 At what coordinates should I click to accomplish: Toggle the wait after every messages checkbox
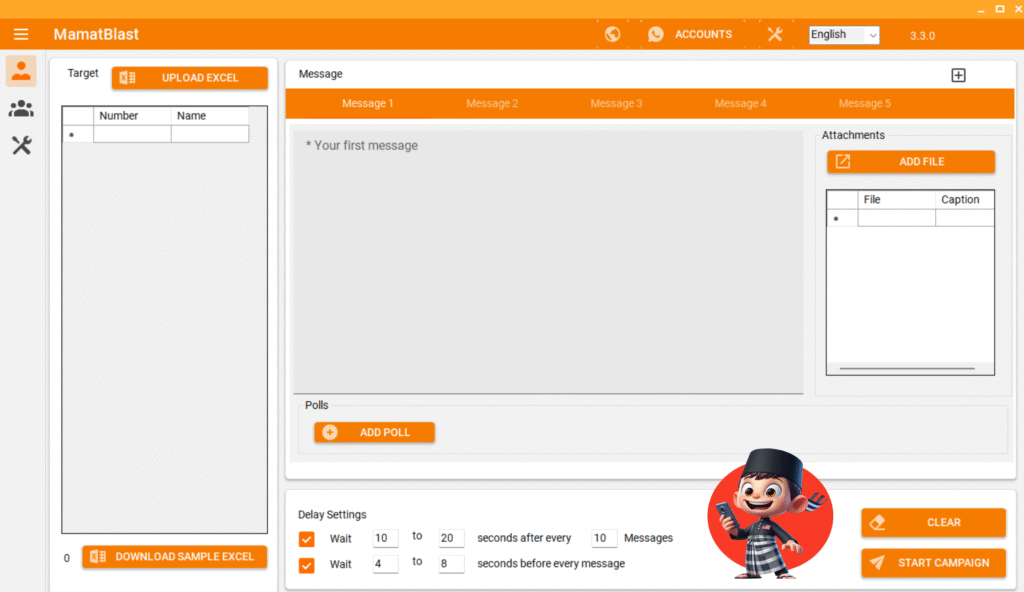pos(307,539)
